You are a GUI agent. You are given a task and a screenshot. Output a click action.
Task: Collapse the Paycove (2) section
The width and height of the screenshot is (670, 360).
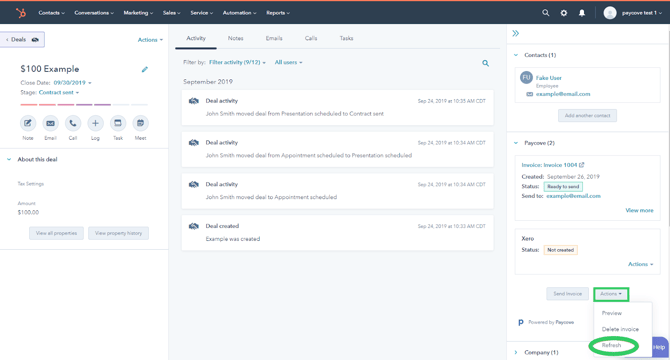click(x=516, y=143)
